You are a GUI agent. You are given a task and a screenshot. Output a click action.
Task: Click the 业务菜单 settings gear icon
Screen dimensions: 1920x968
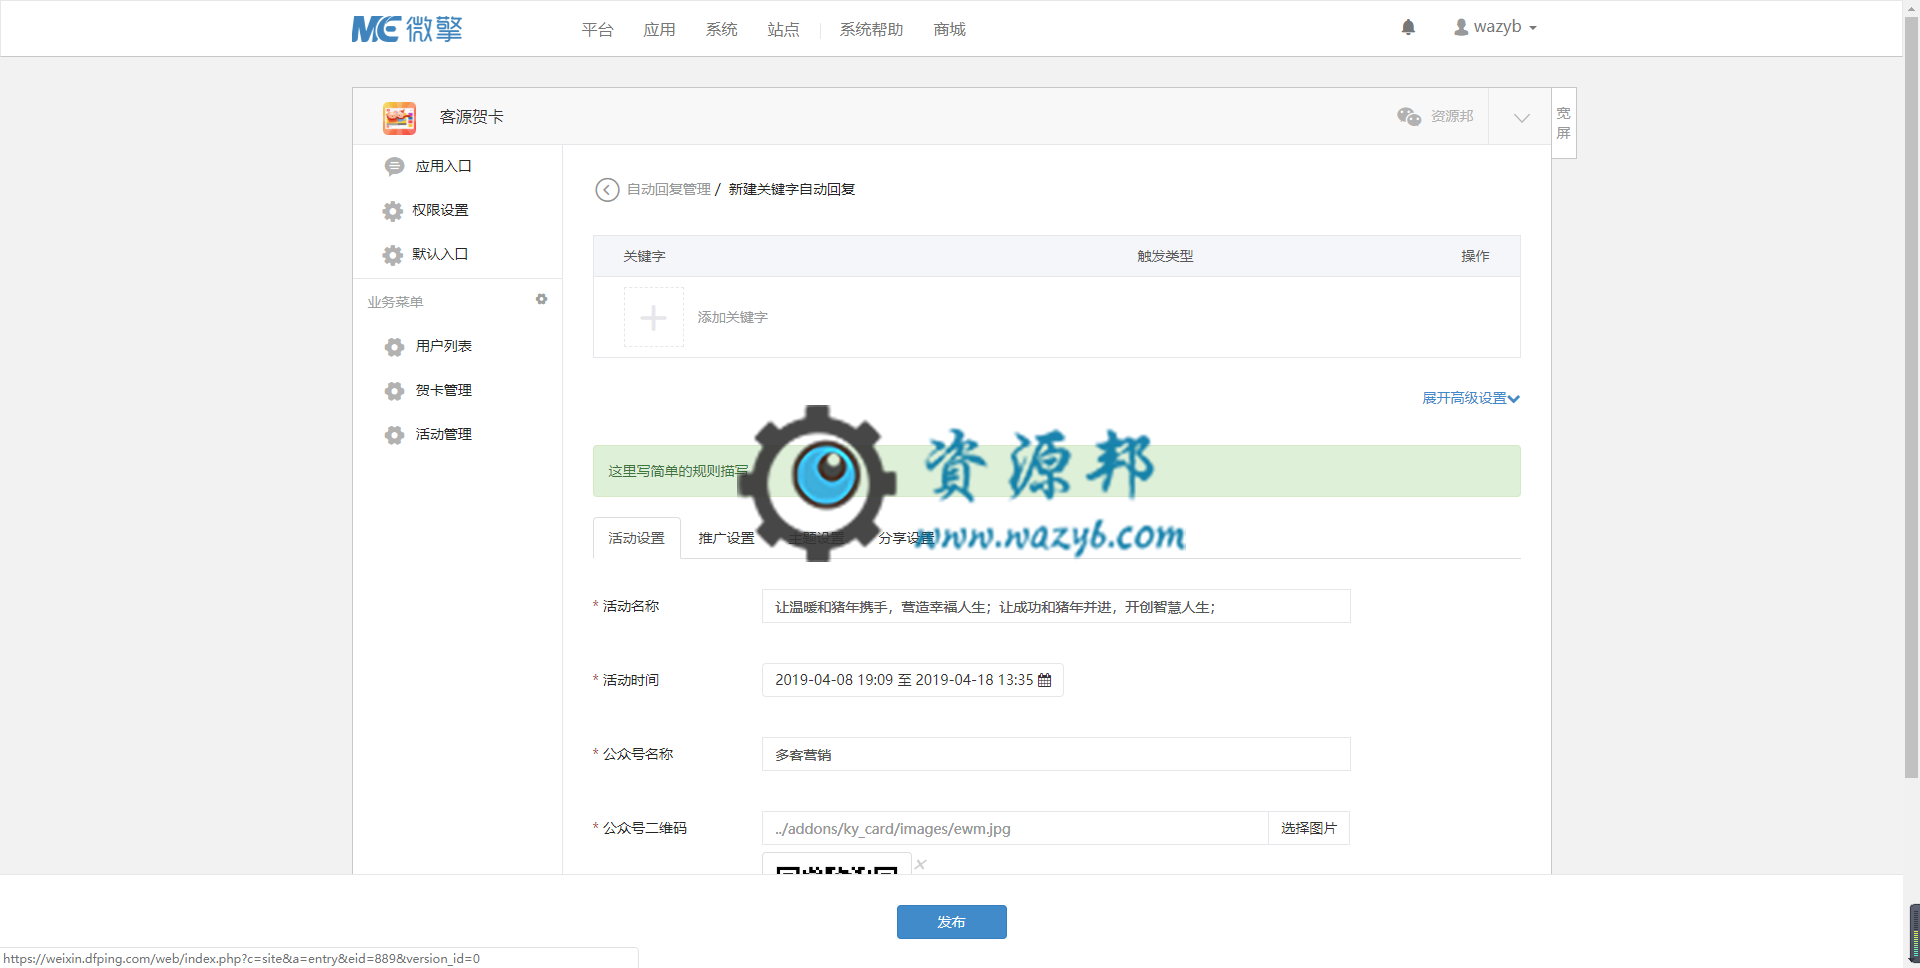click(x=541, y=299)
